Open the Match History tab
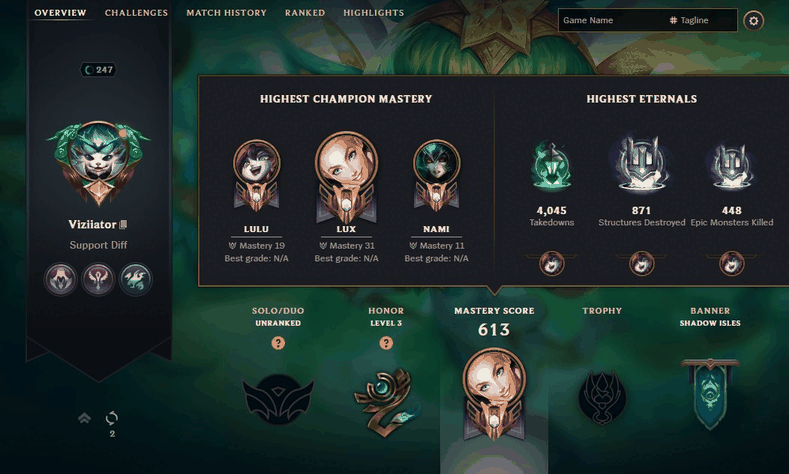 pos(226,13)
